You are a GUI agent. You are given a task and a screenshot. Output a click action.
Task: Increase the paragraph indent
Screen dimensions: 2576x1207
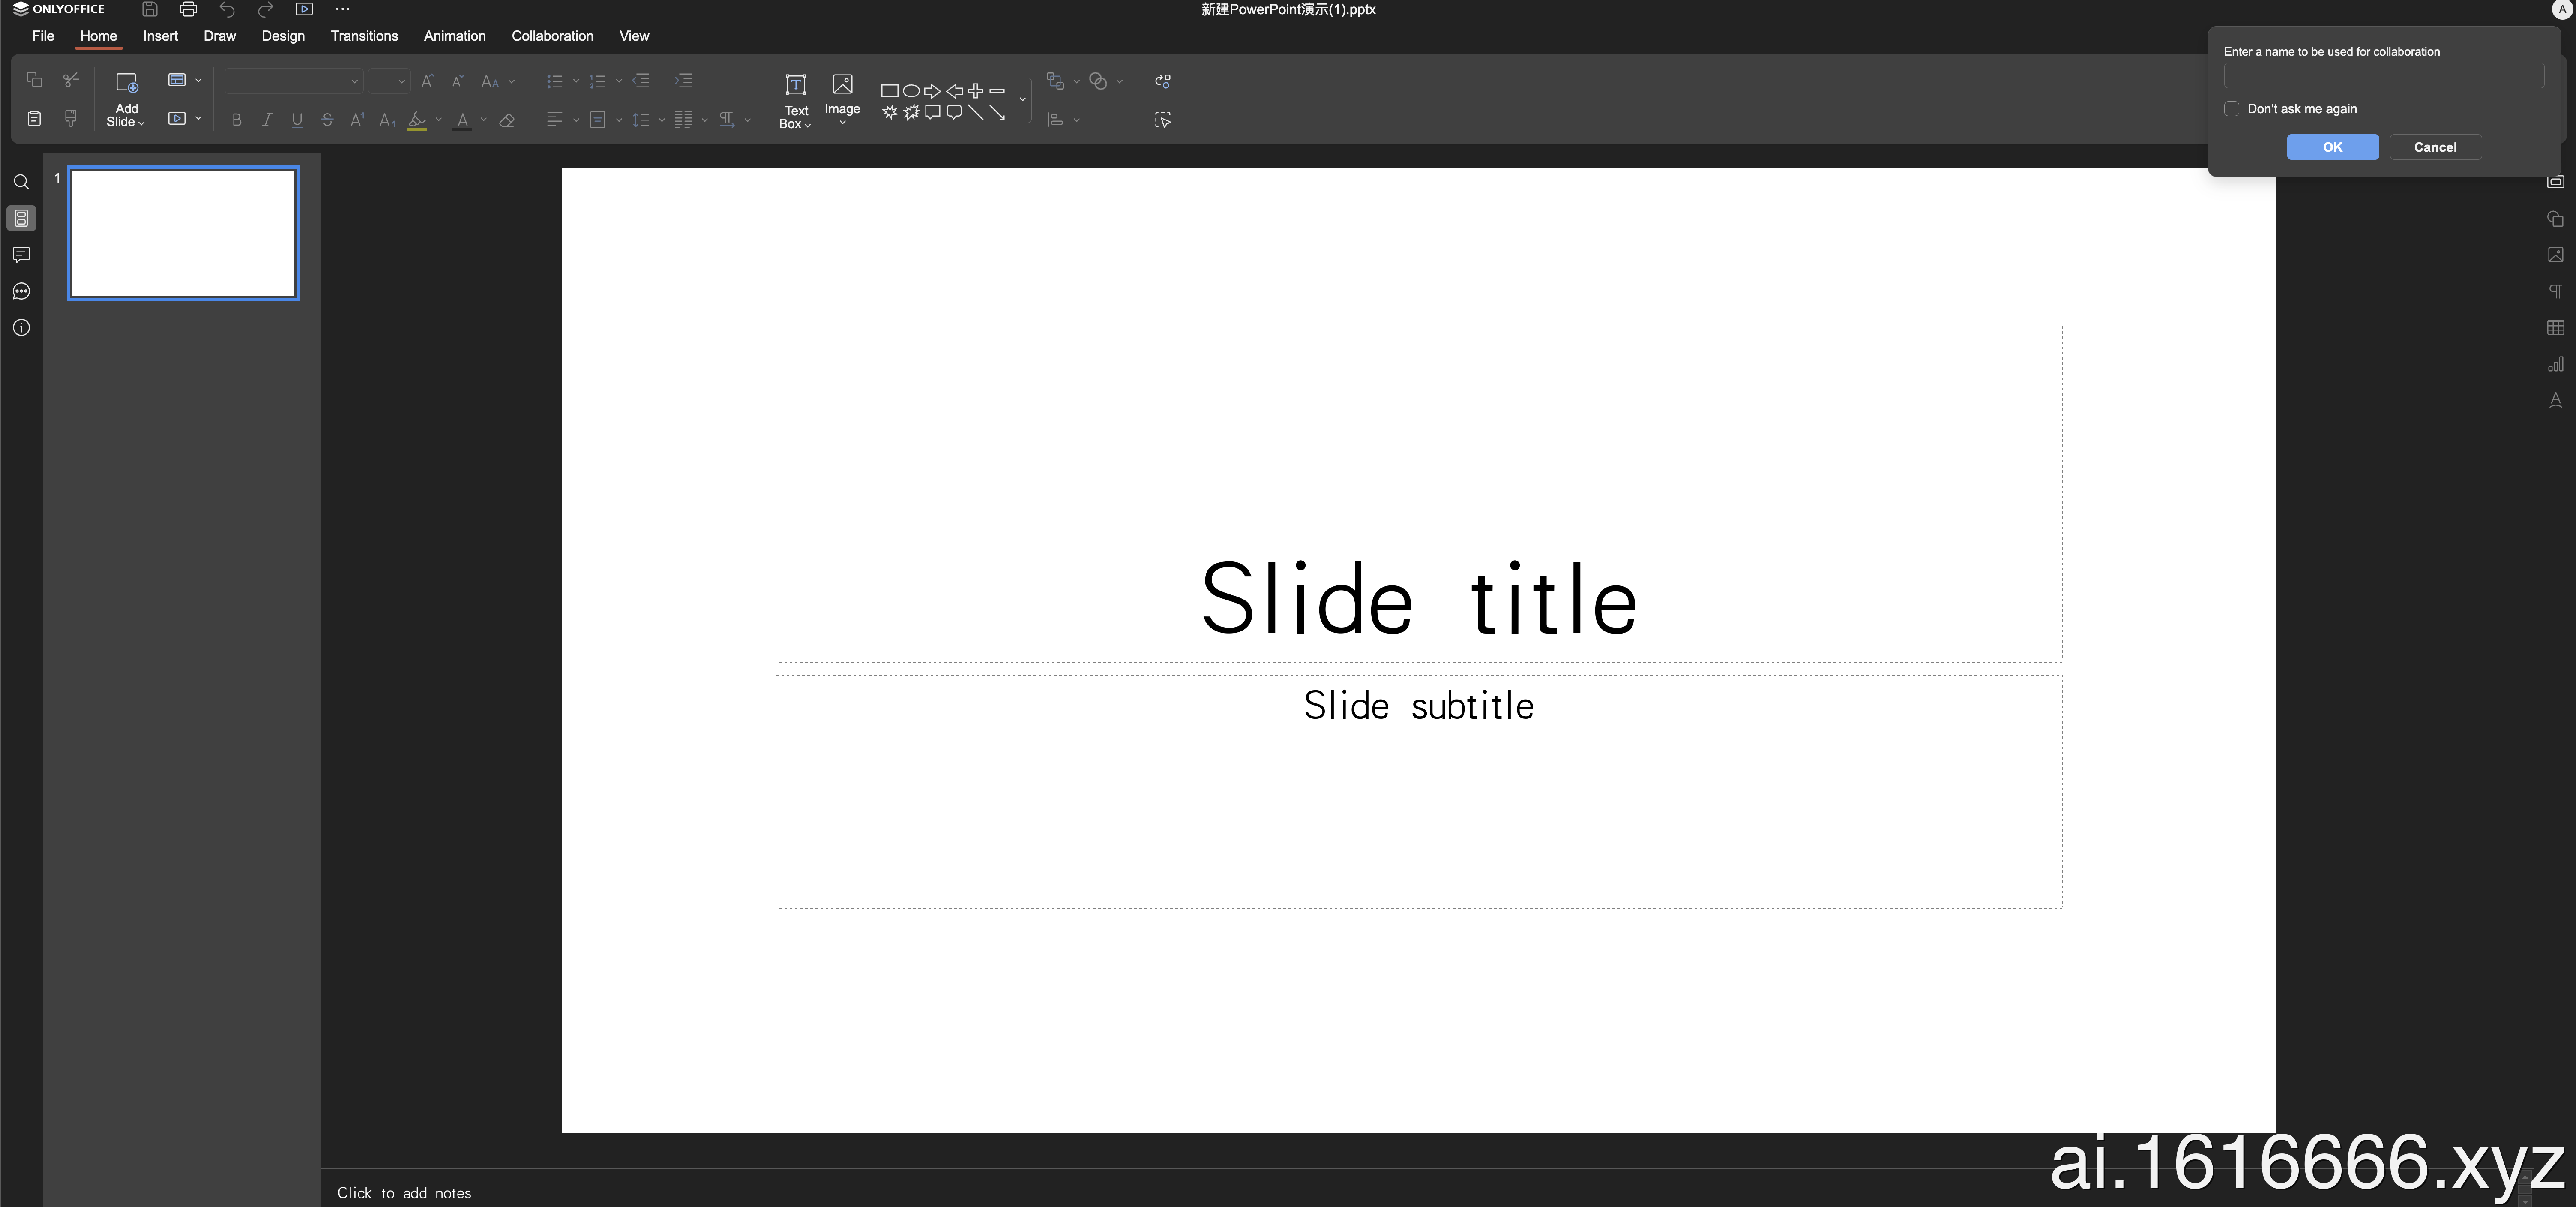[x=684, y=81]
